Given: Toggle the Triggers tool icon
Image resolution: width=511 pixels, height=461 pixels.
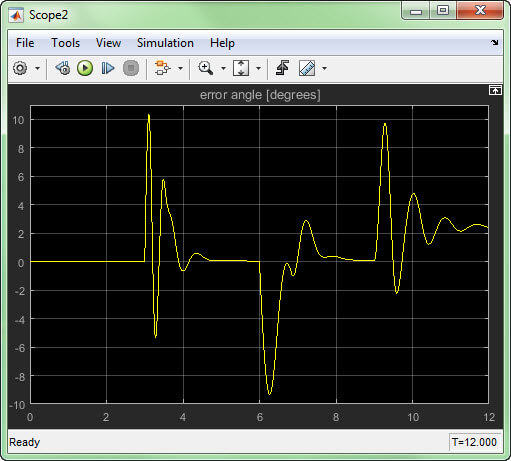Looking at the screenshot, I should tap(282, 68).
